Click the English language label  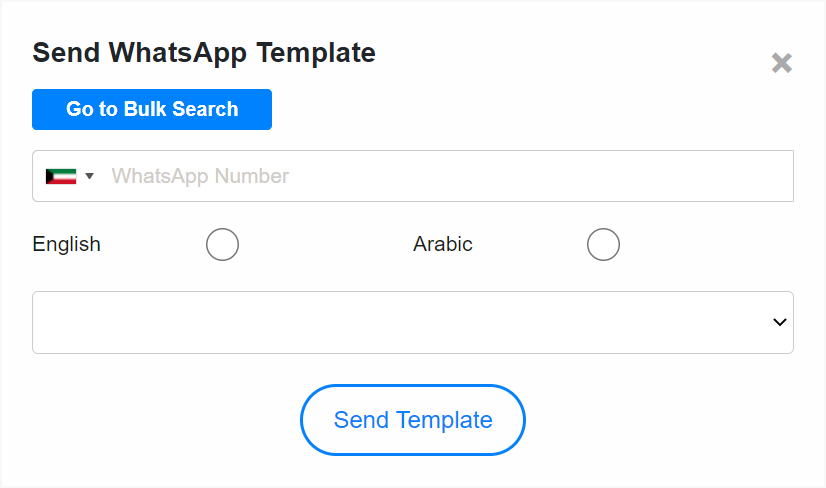66,245
